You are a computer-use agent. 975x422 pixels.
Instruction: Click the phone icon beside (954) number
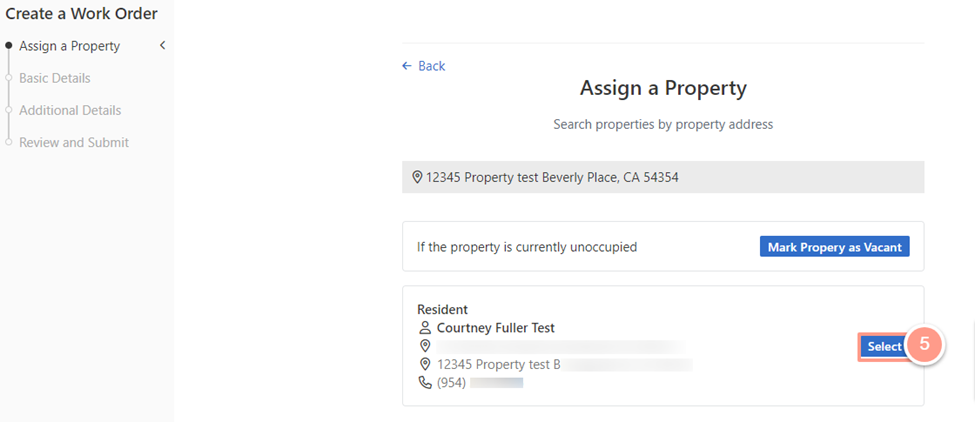tap(425, 382)
